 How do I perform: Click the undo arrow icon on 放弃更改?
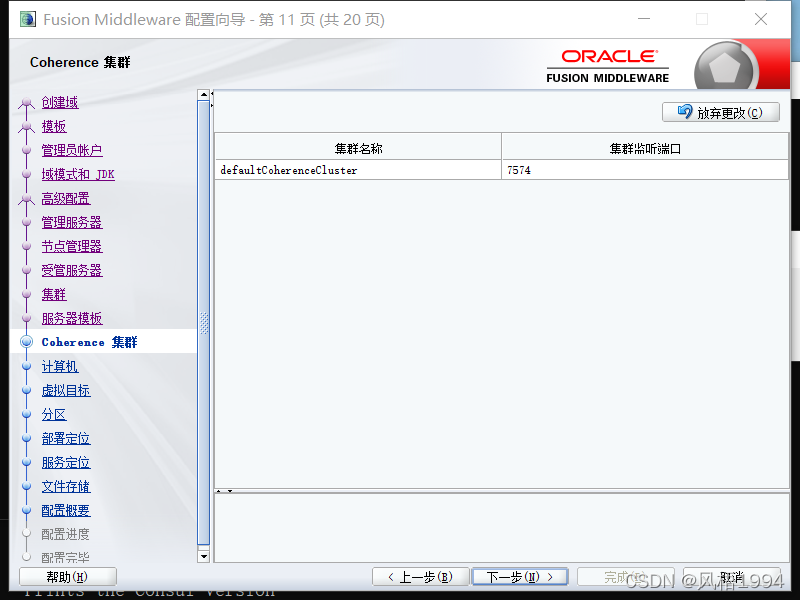coord(685,112)
